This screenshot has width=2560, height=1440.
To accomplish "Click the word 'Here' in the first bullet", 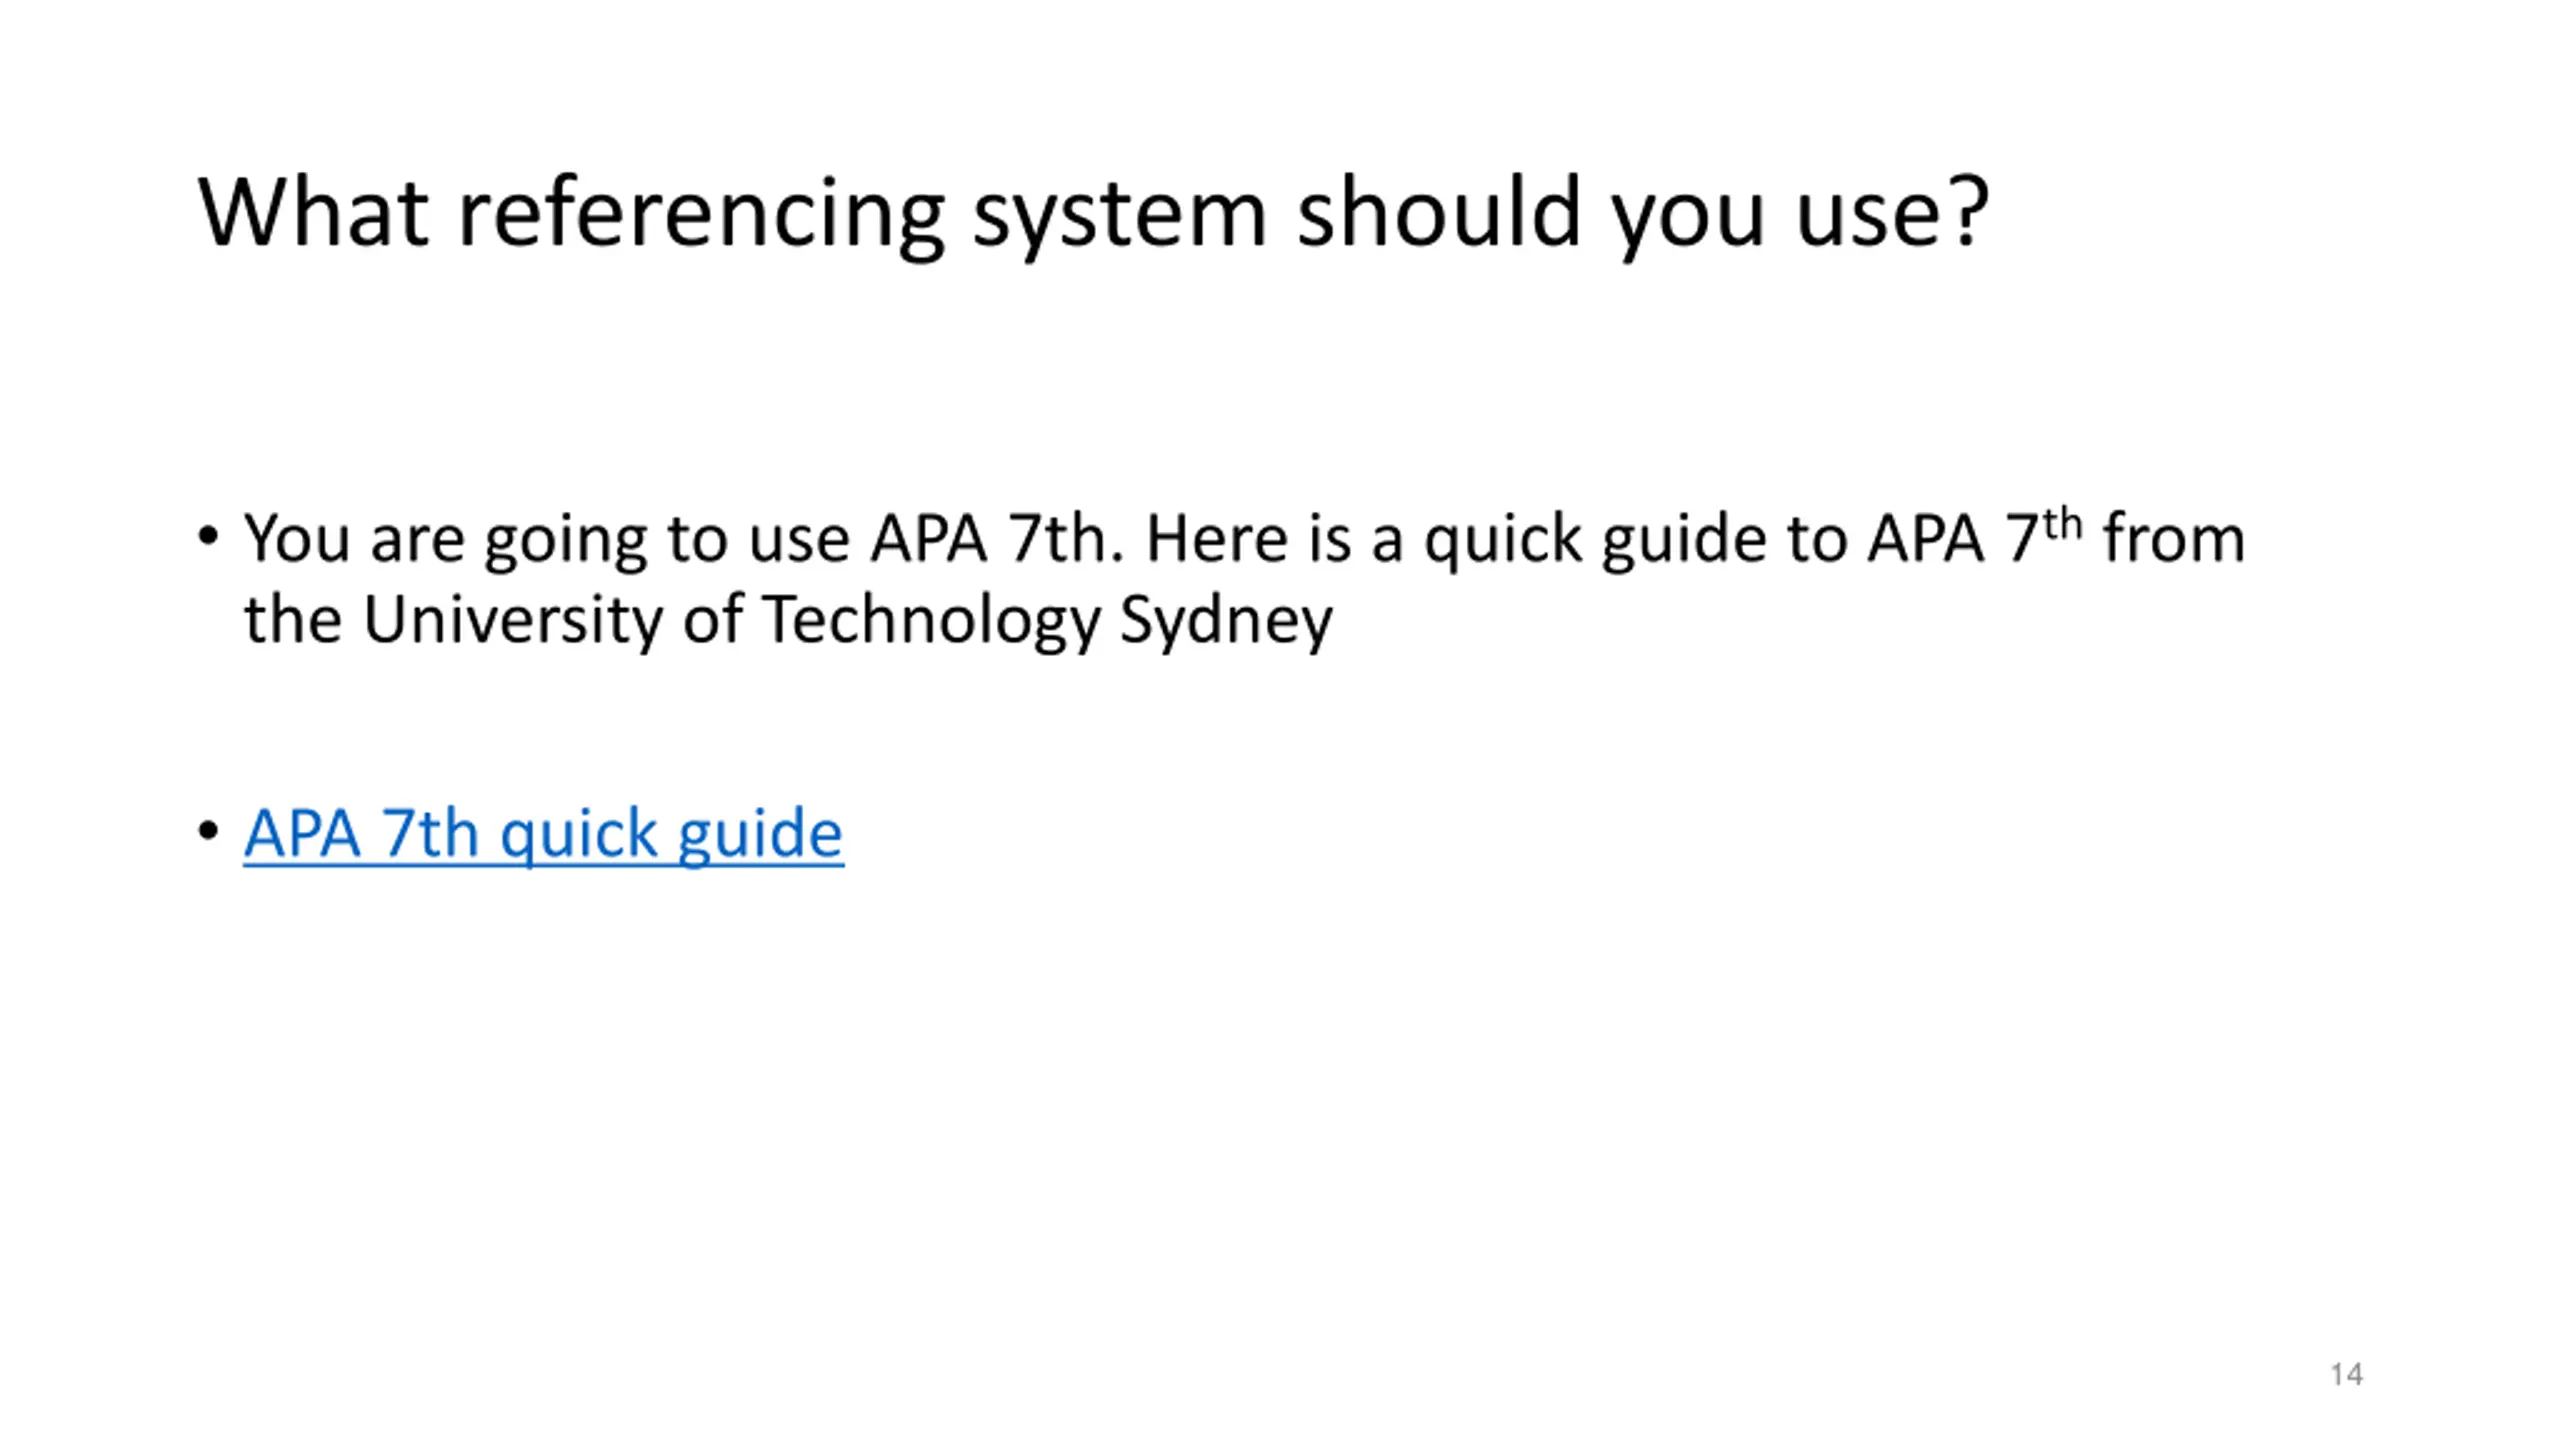I will click(x=1216, y=539).
